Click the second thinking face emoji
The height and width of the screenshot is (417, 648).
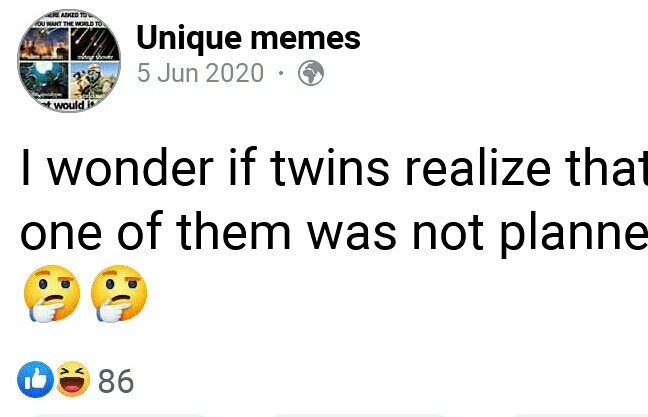pyautogui.click(x=119, y=293)
